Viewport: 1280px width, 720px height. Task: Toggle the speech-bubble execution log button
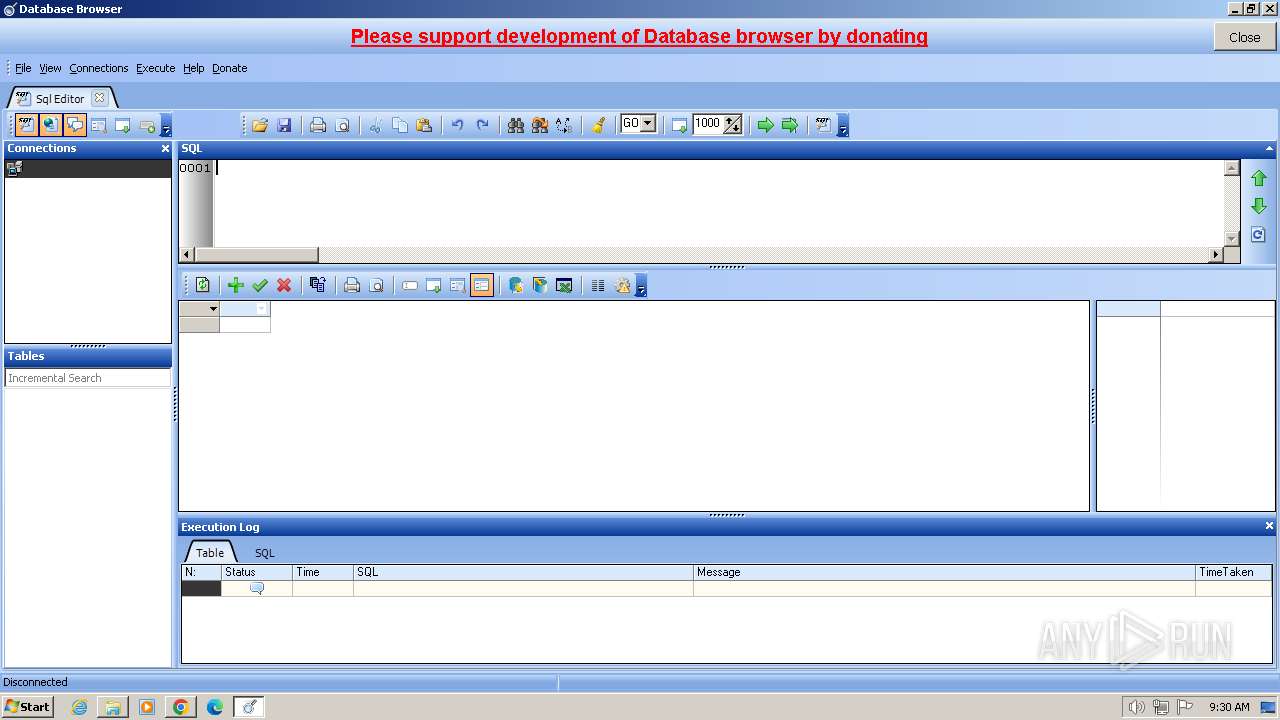click(75, 125)
